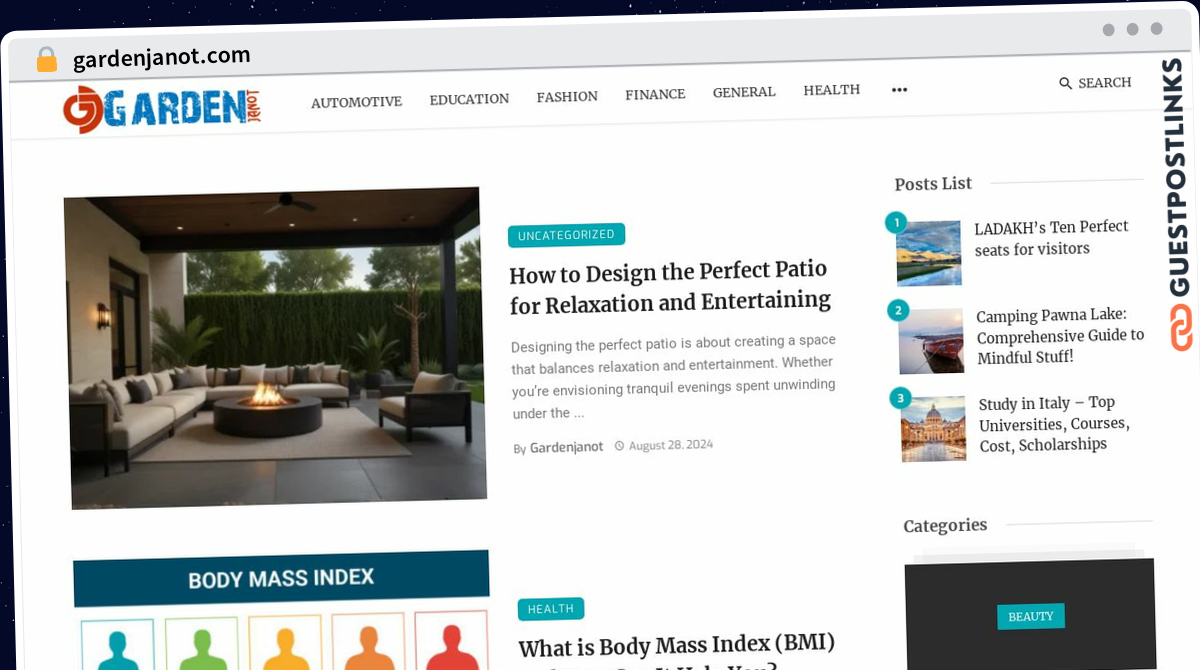Click the Gardenjanot author link
The image size is (1200, 670).
point(566,447)
